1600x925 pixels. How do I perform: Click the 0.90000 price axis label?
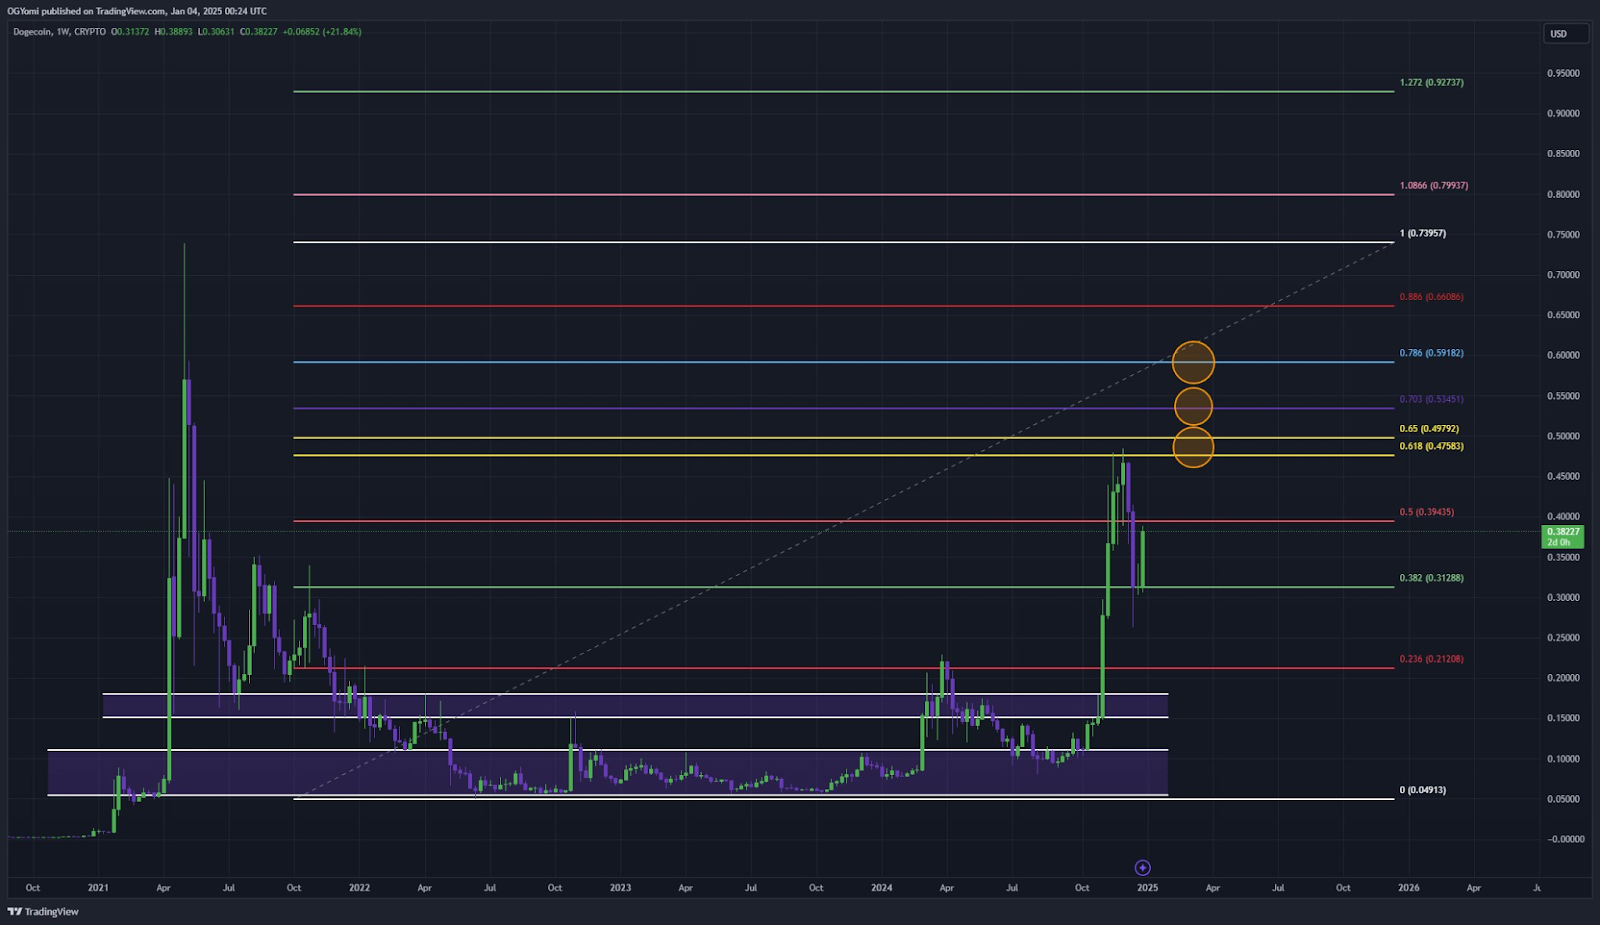1564,114
